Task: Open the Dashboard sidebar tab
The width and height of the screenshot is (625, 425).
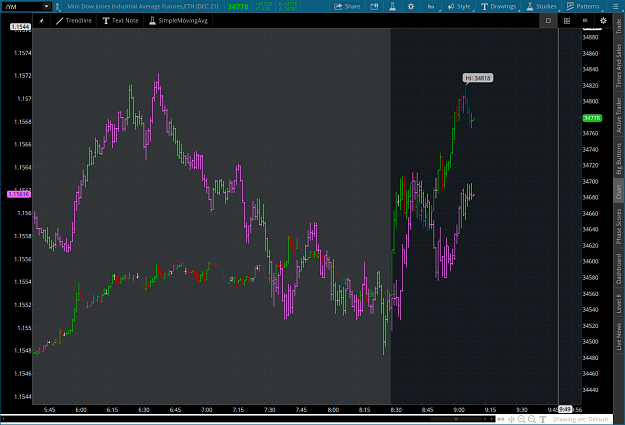Action: click(x=619, y=269)
